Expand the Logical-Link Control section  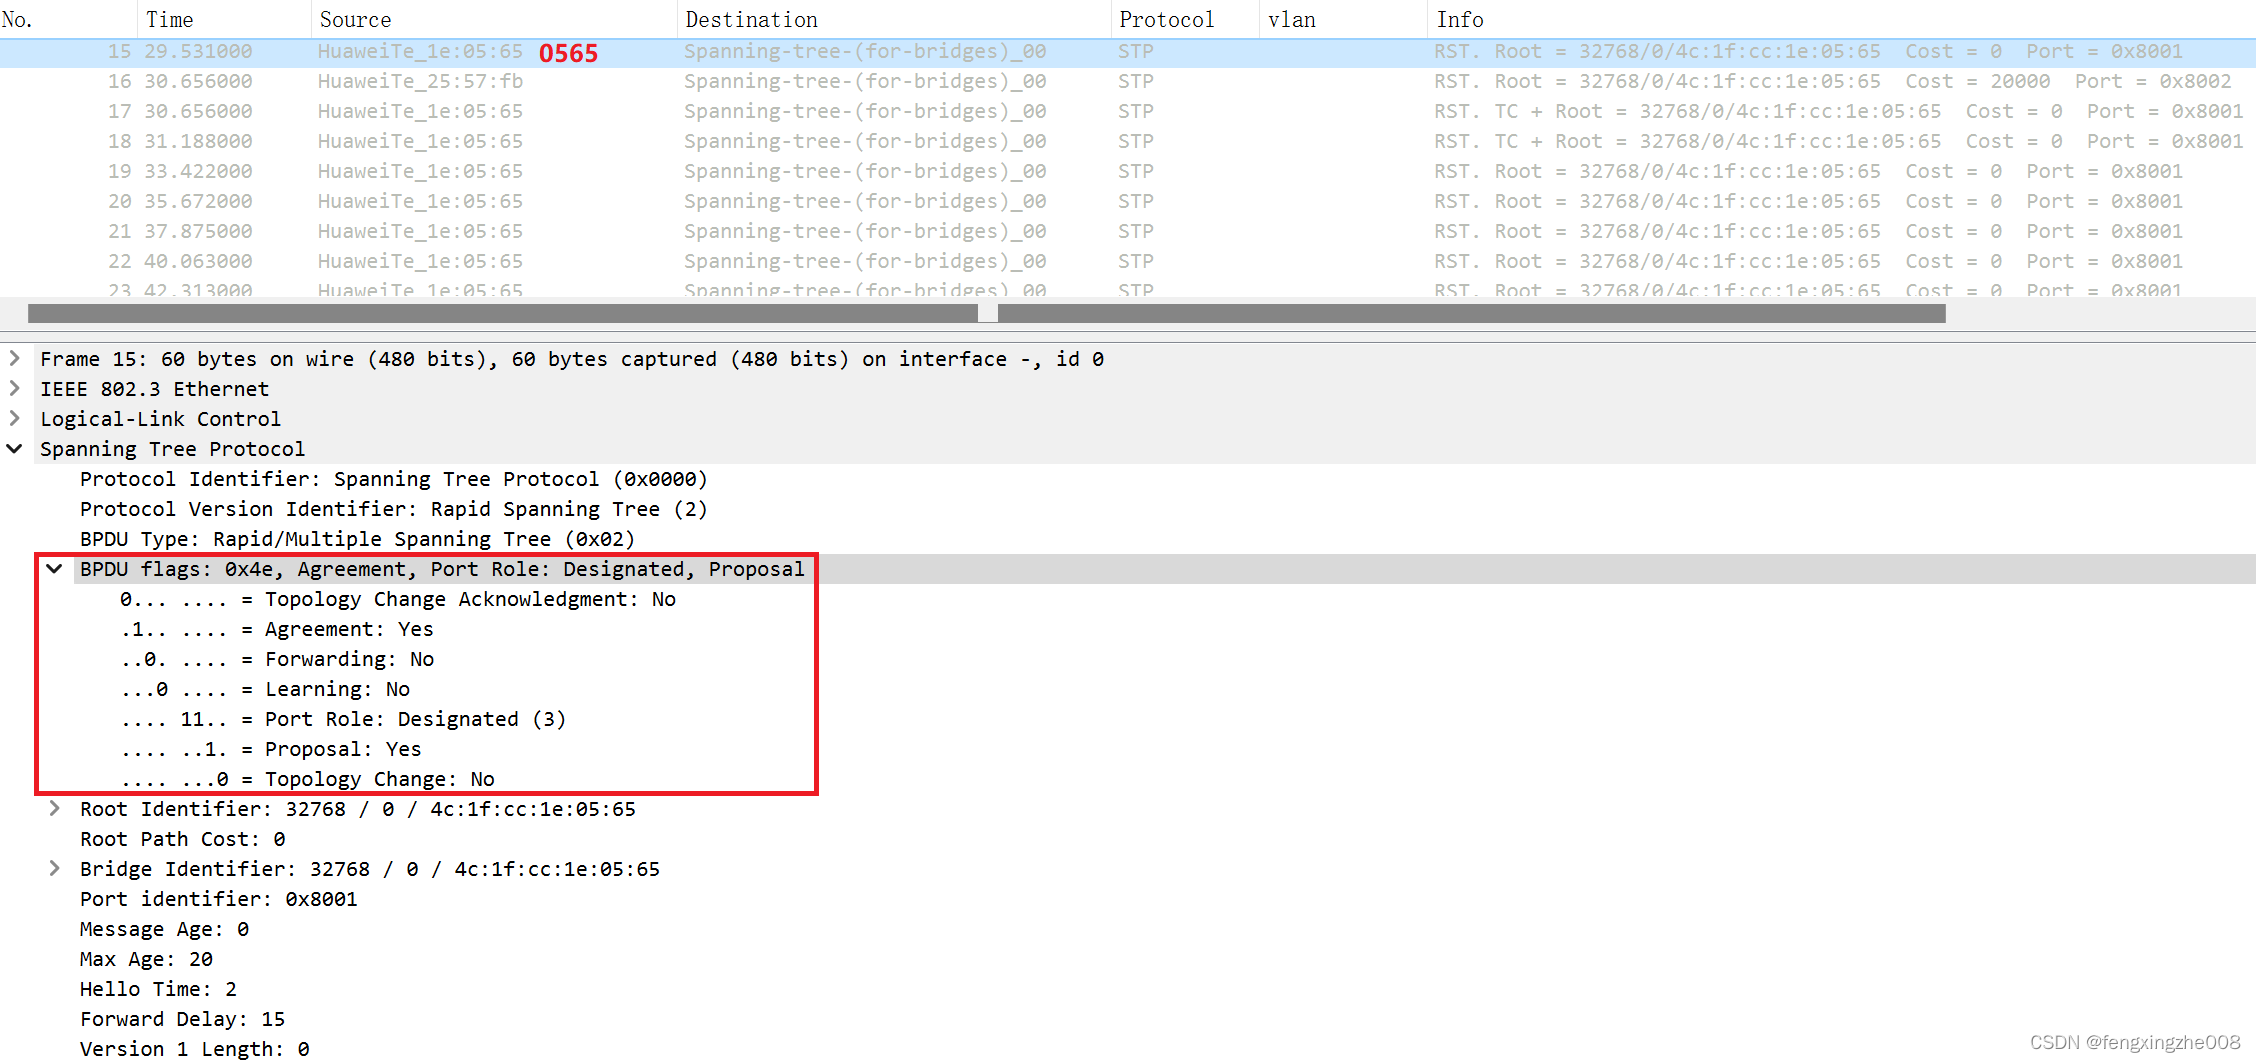[x=14, y=418]
